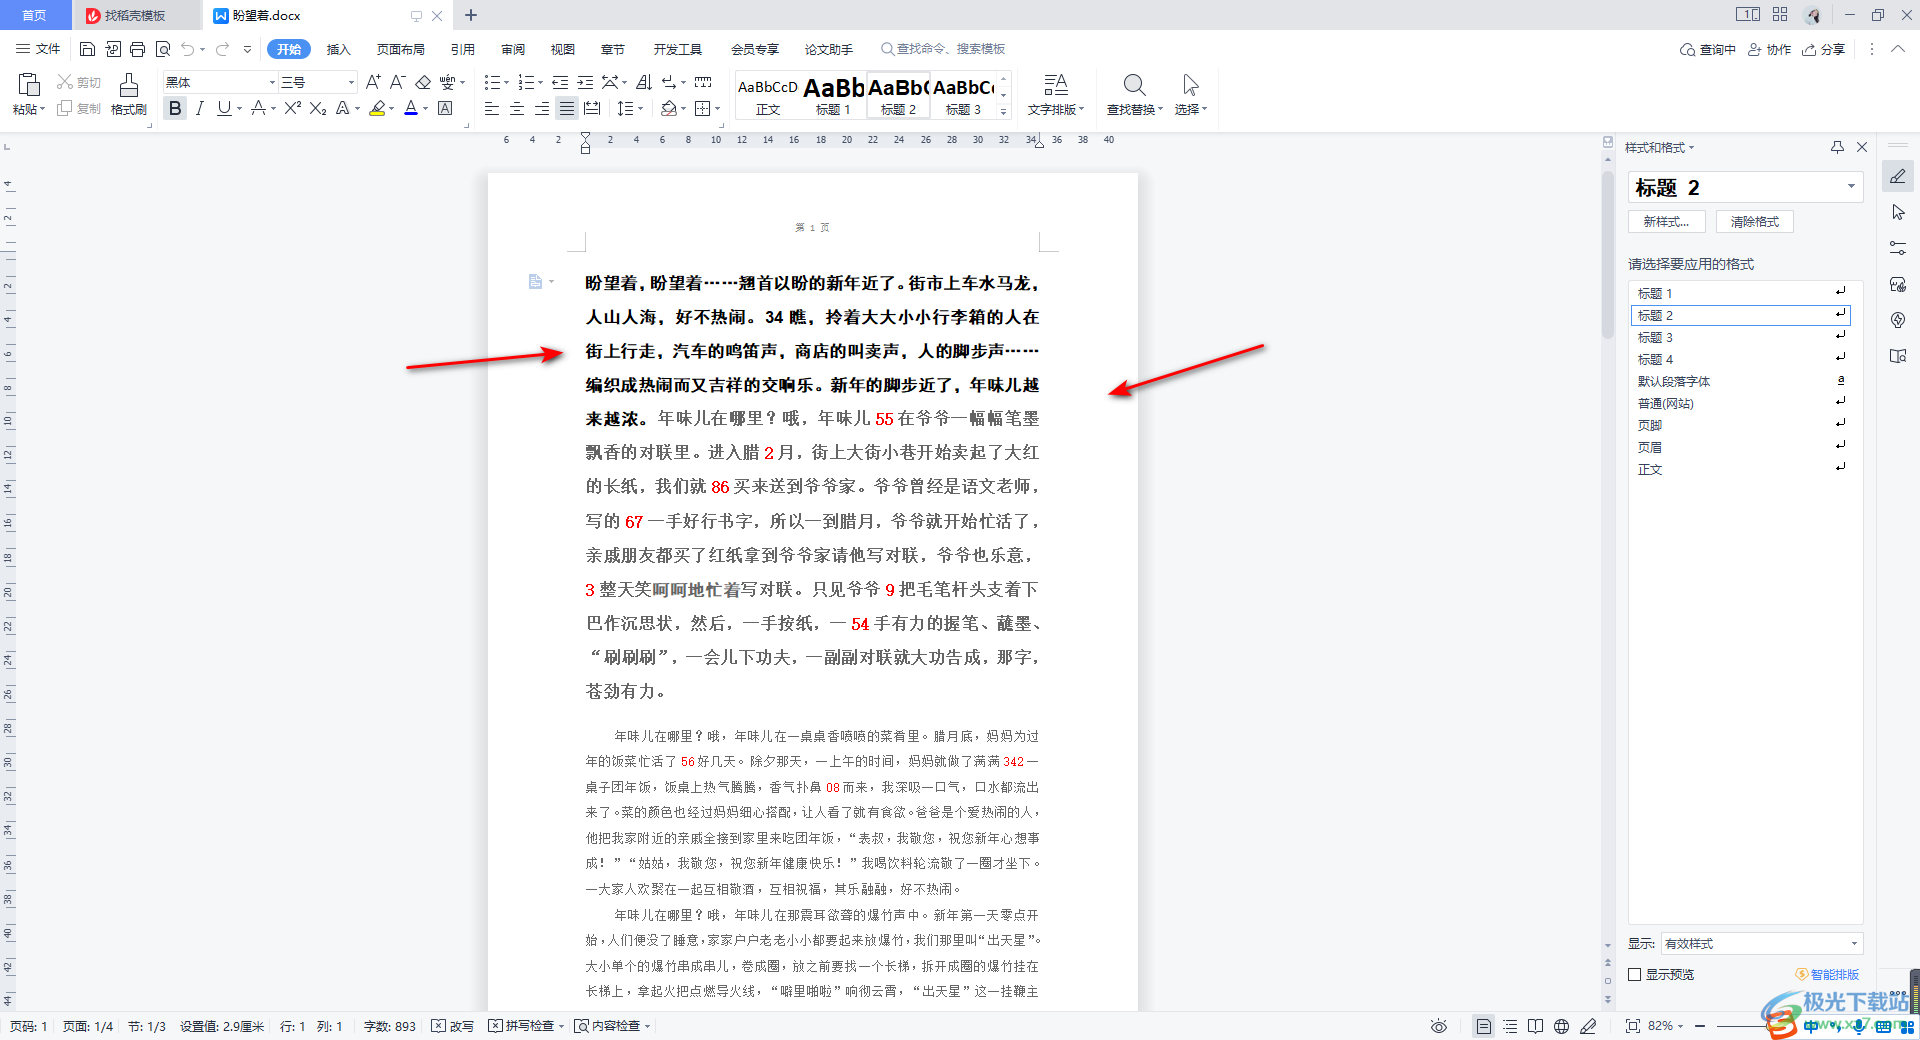Image resolution: width=1920 pixels, height=1040 pixels.
Task: Decrease font size with the A- icon
Action: pyautogui.click(x=398, y=82)
